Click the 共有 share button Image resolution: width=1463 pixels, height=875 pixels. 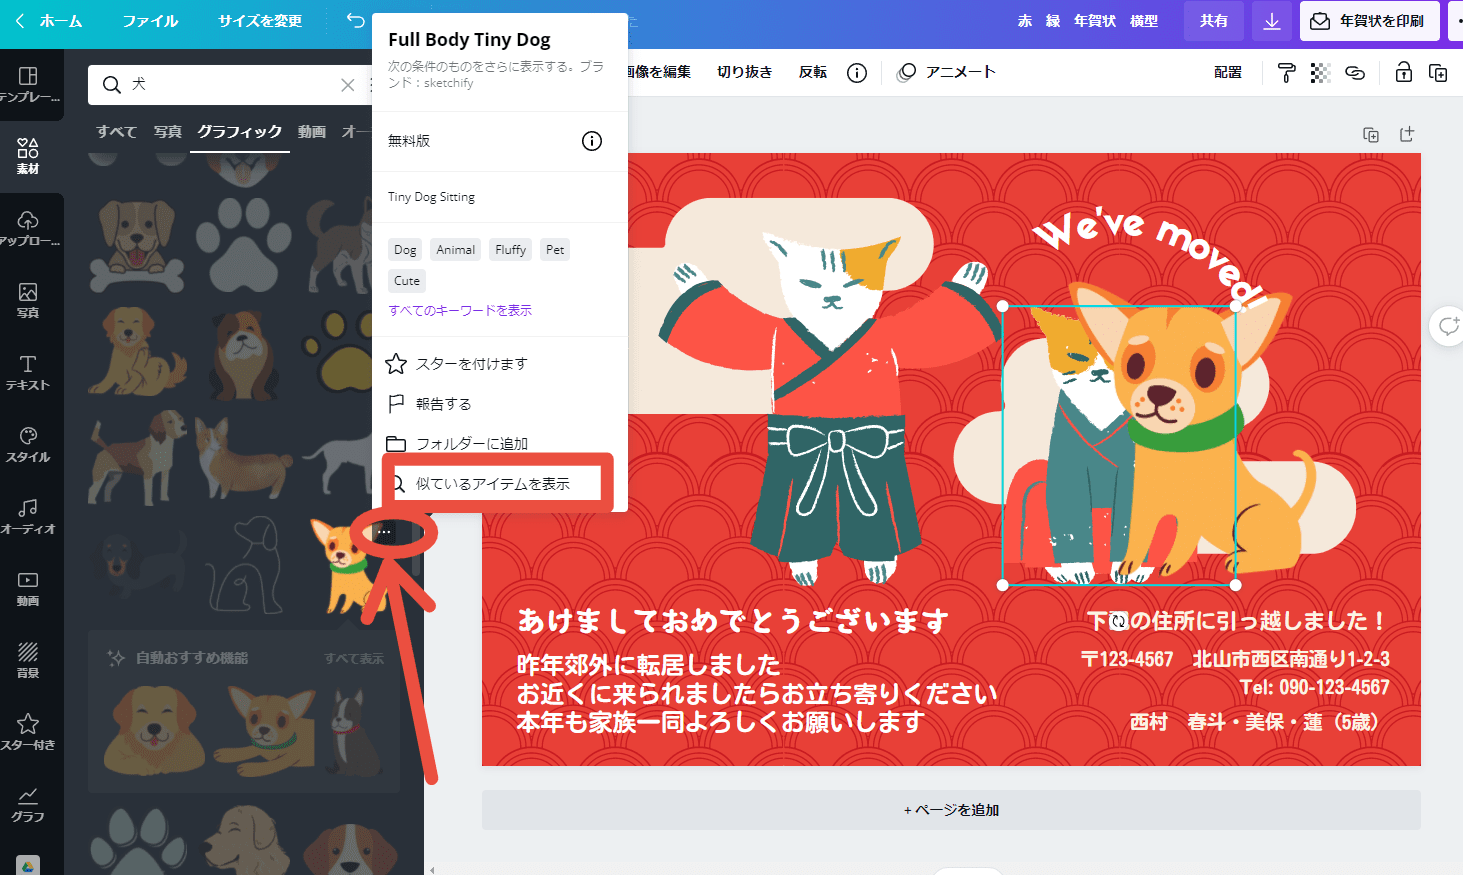[x=1213, y=20]
